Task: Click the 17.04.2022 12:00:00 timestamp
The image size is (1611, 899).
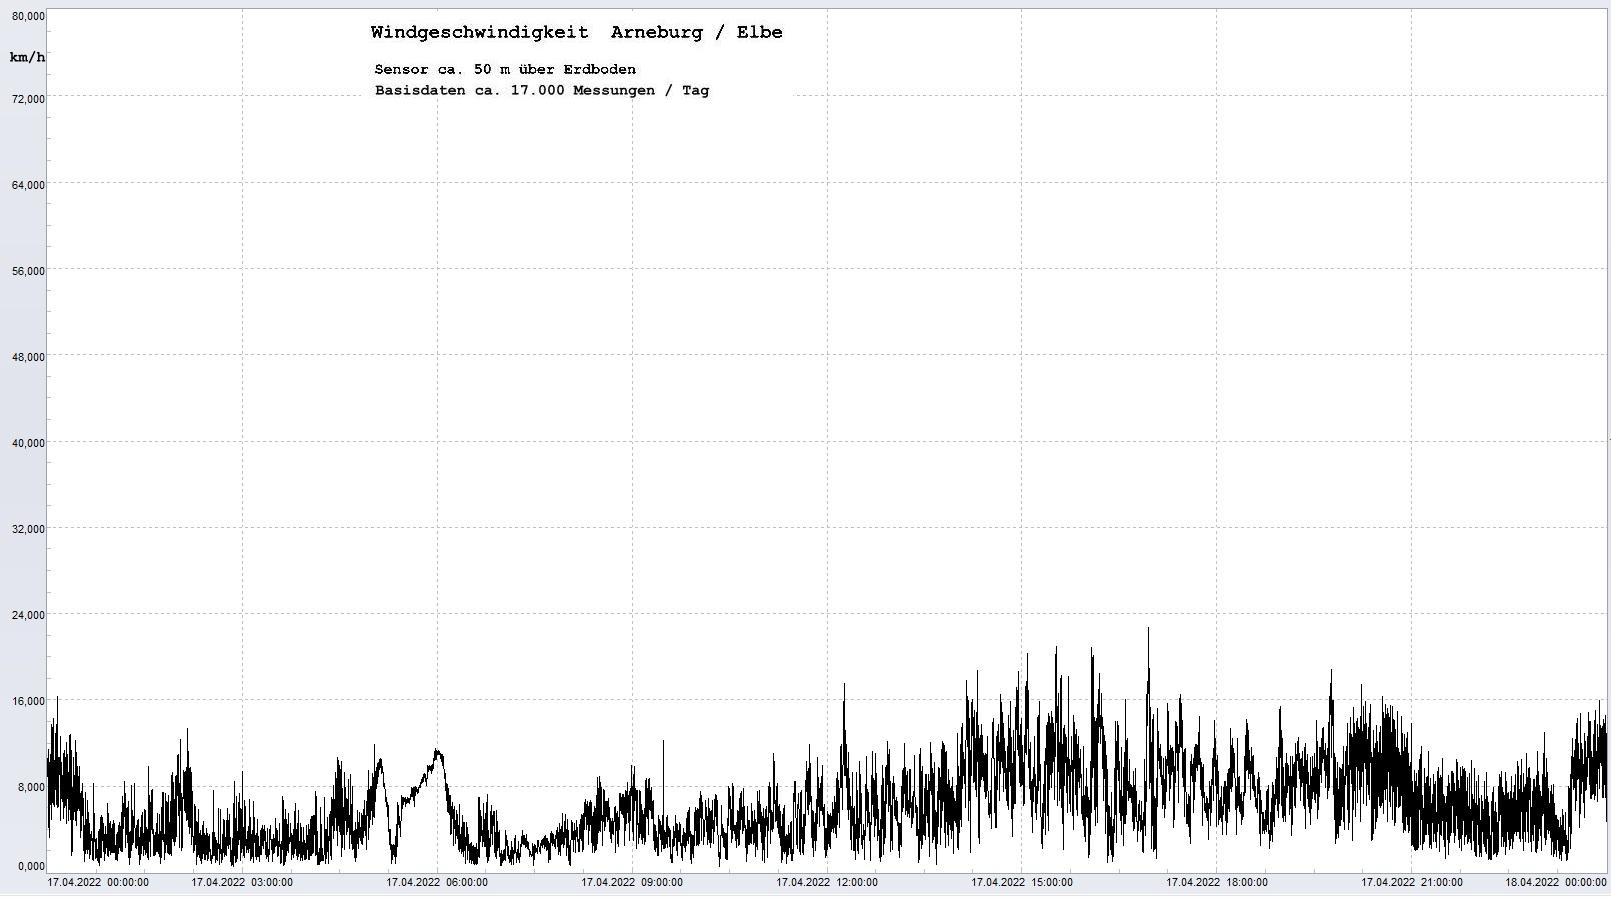Action: [827, 882]
